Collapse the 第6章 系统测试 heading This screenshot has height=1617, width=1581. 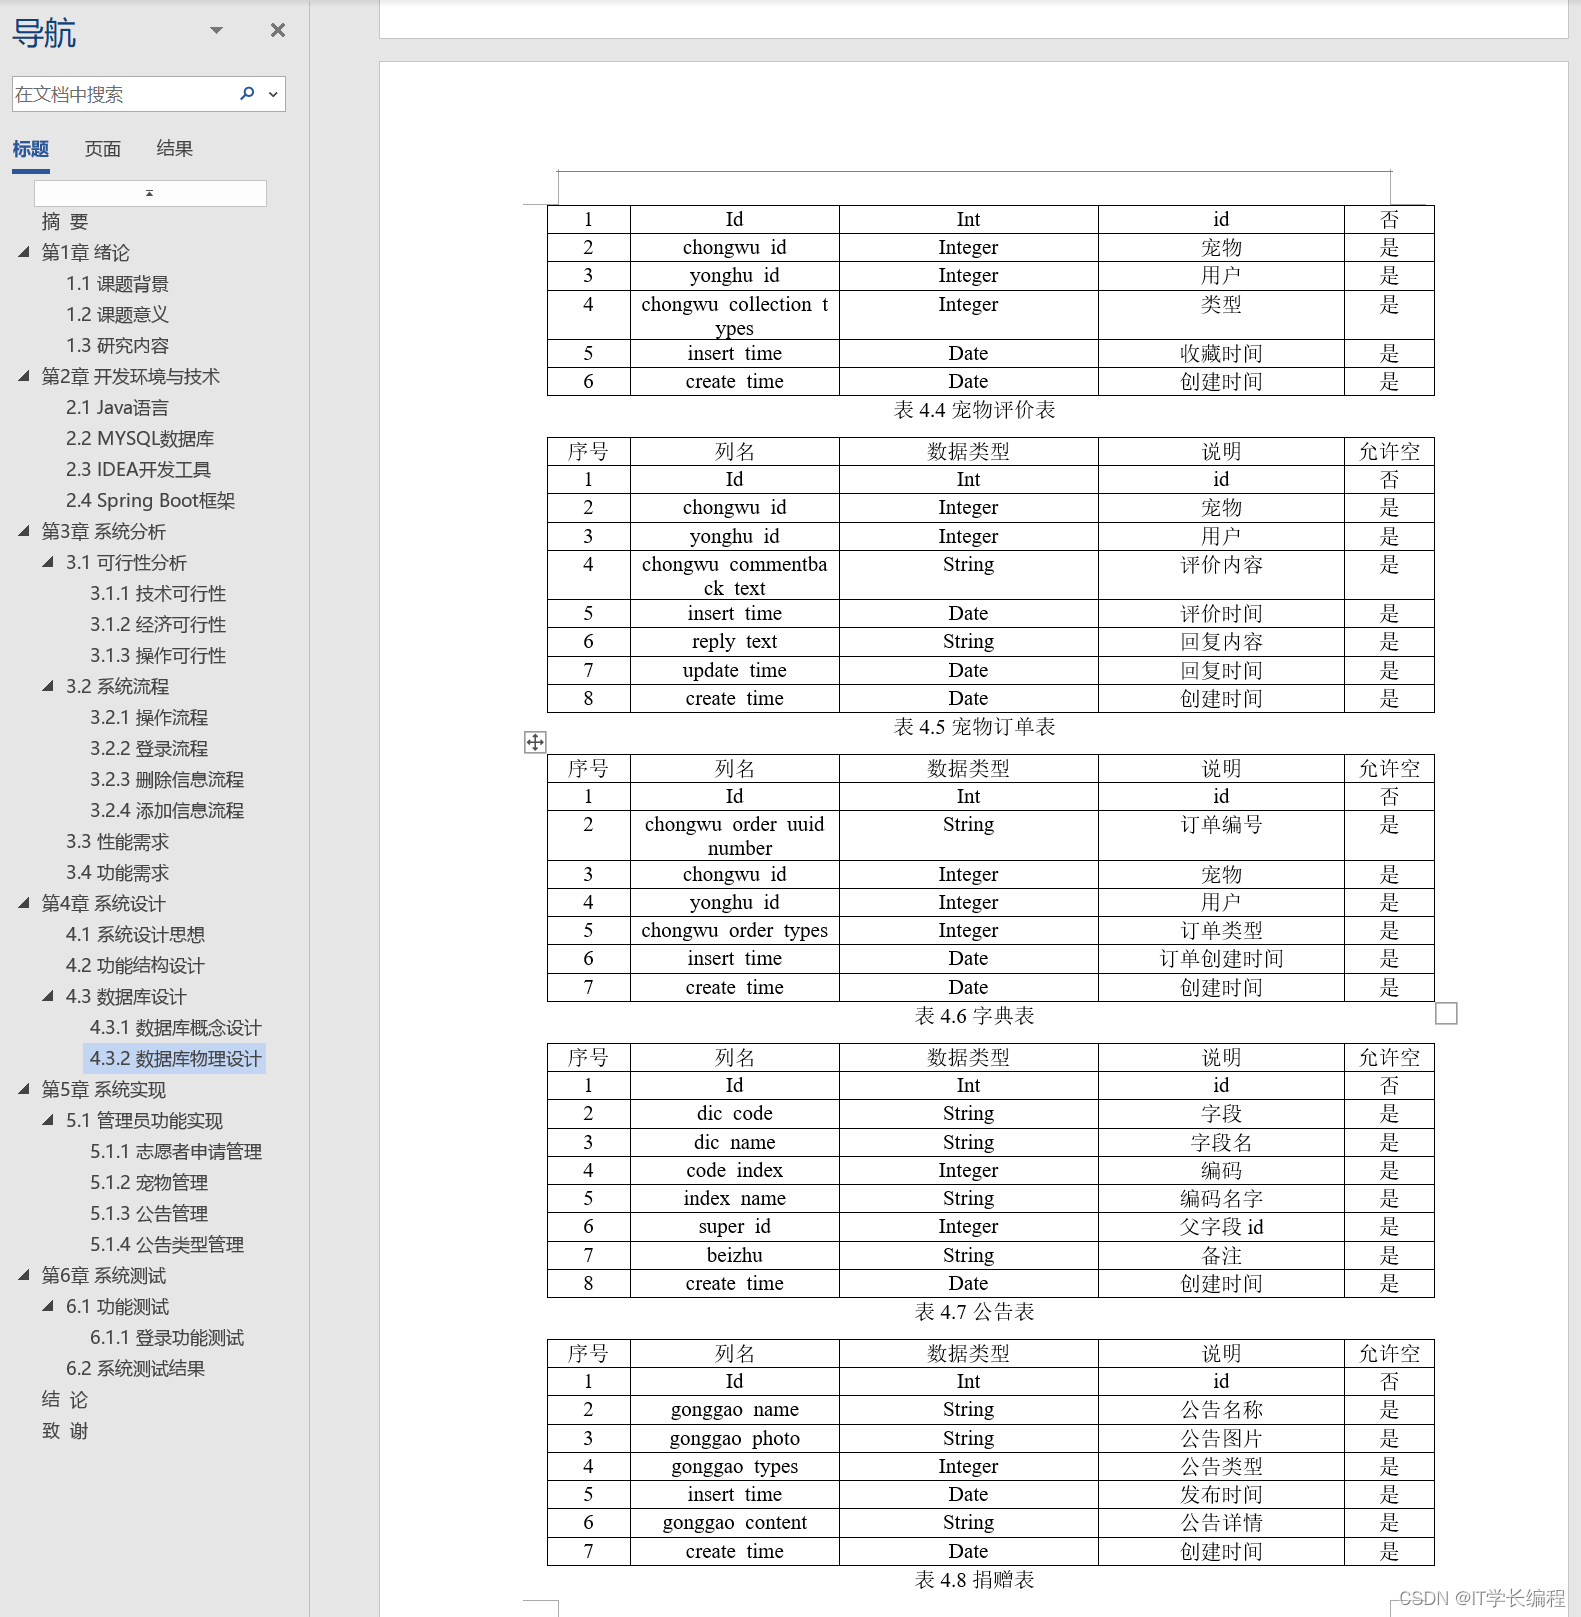click(23, 1275)
